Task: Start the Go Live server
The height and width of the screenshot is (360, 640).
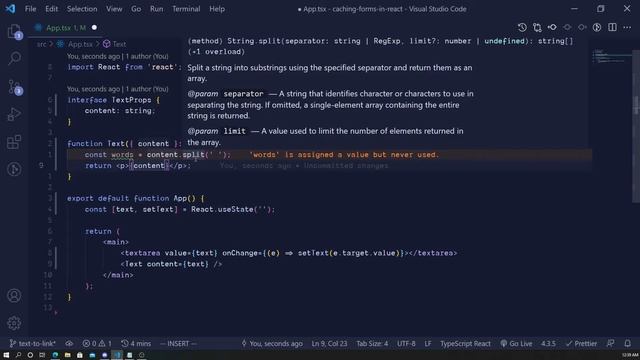Action: tap(516, 344)
